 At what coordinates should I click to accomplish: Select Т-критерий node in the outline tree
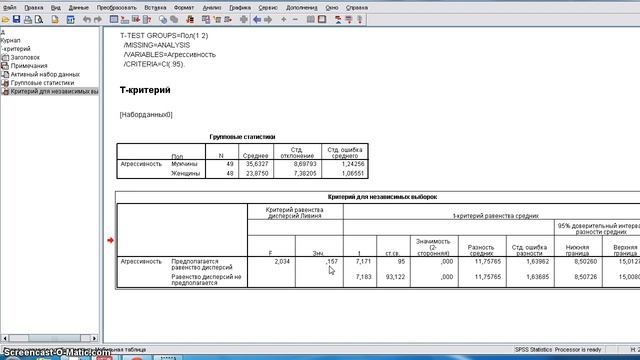coord(16,49)
